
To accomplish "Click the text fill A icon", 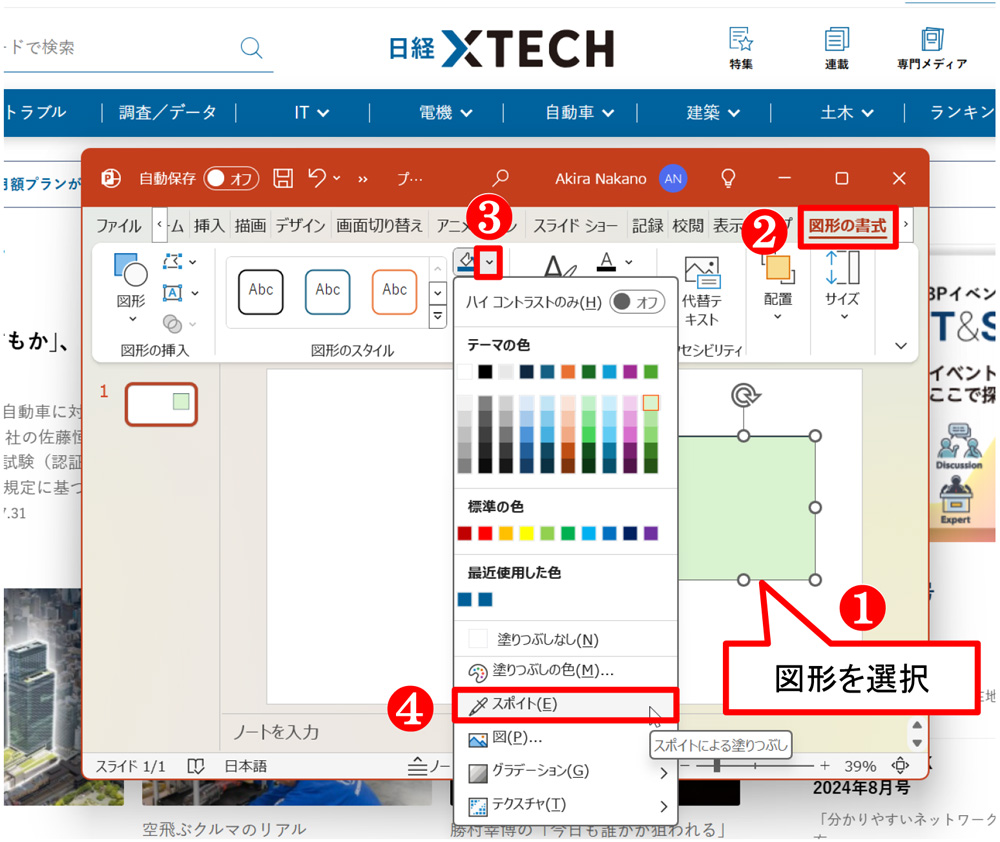I will point(607,261).
